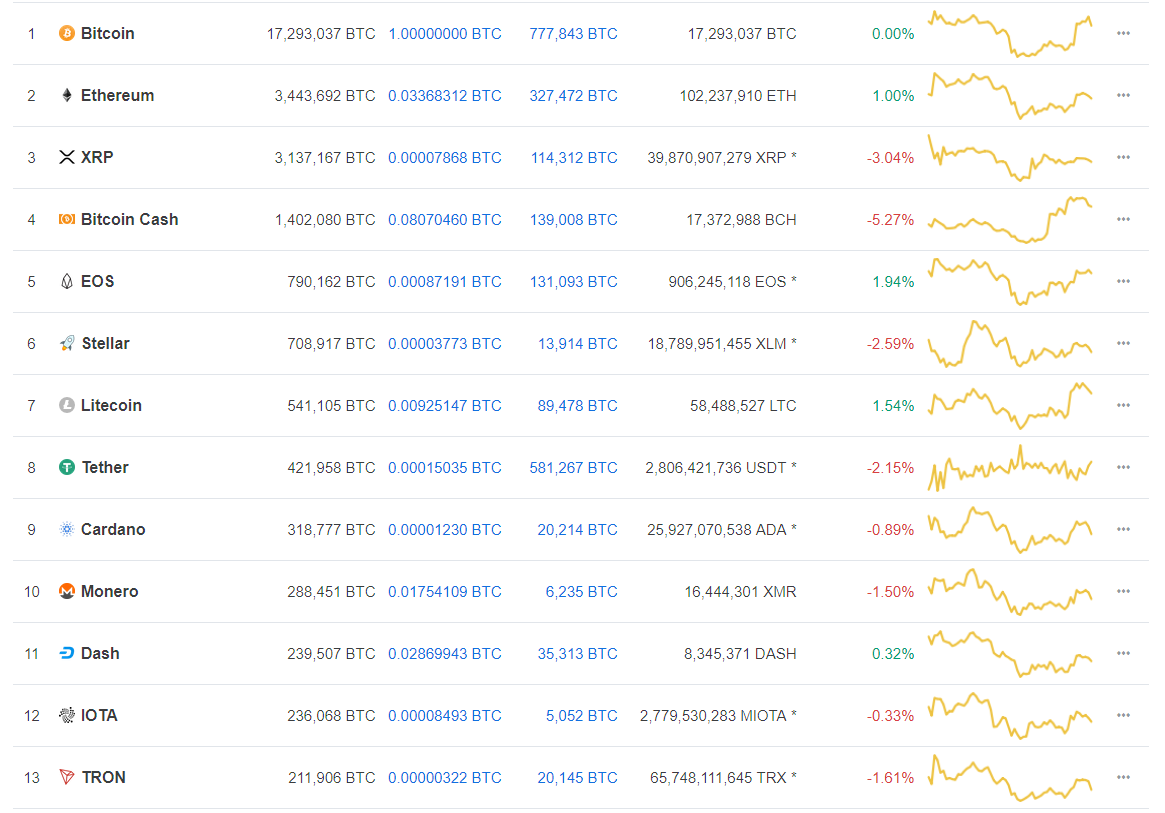Open the EOS coin name link
Viewport: 1165px width, 813px height.
(98, 282)
